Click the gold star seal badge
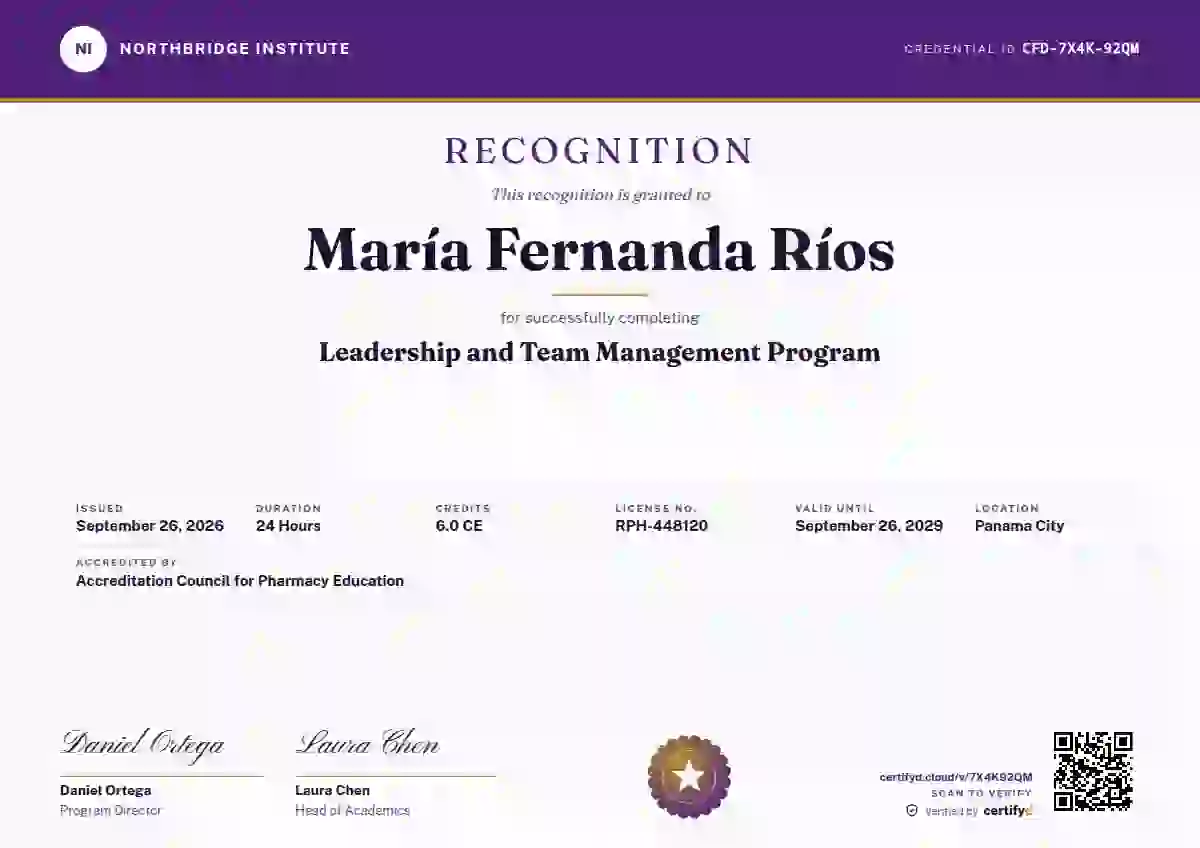The height and width of the screenshot is (848, 1200). [689, 777]
